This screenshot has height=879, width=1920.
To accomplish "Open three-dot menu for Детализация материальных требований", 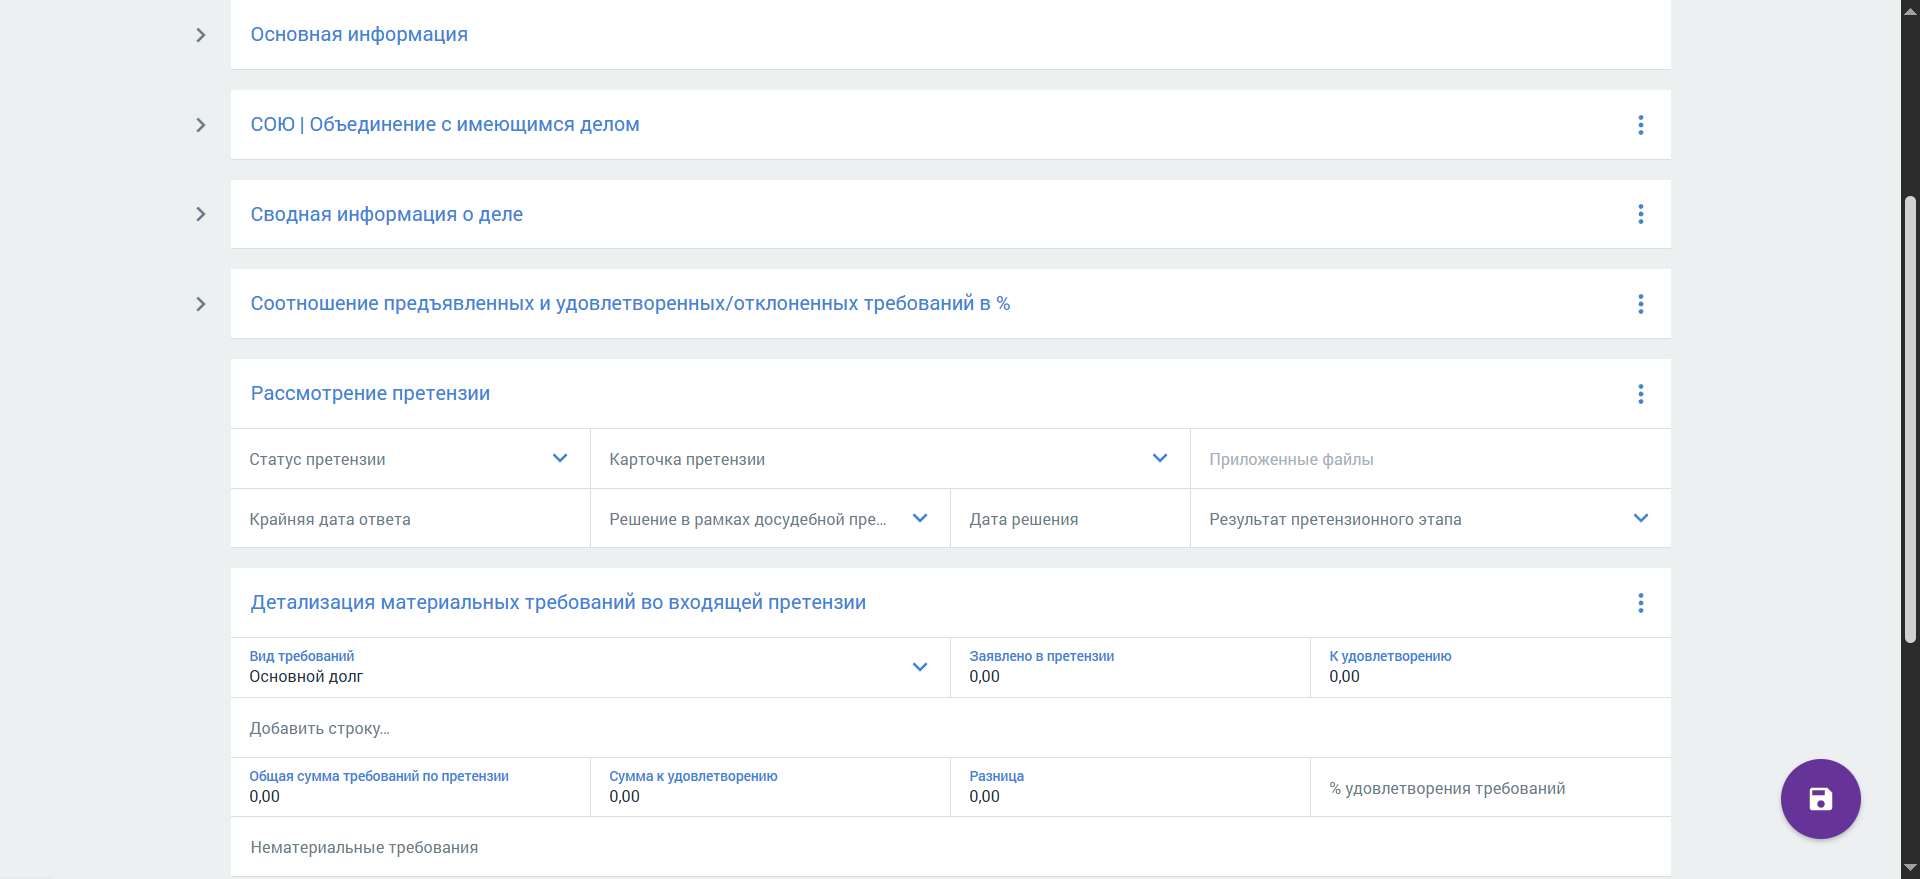I will [x=1640, y=603].
